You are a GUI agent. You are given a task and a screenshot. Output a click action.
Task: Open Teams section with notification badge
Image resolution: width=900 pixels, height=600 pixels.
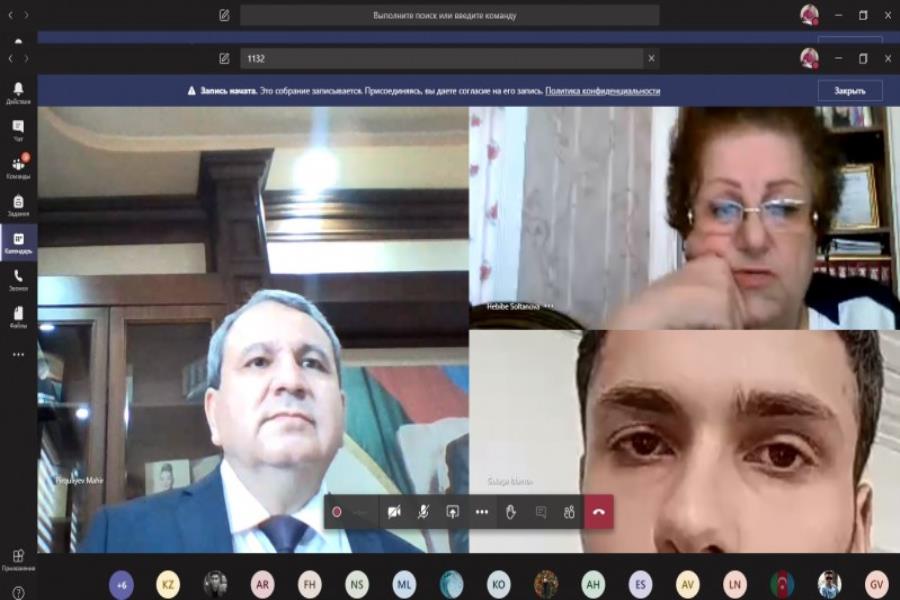[18, 168]
